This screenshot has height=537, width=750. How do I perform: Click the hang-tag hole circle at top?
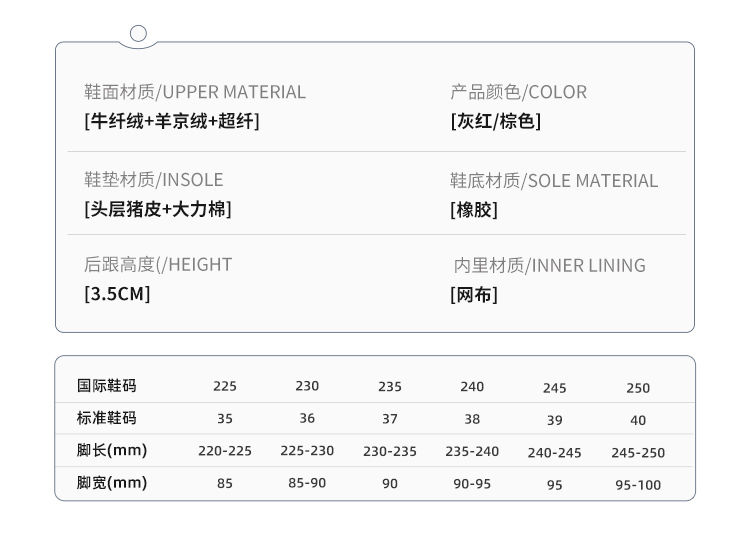139,34
